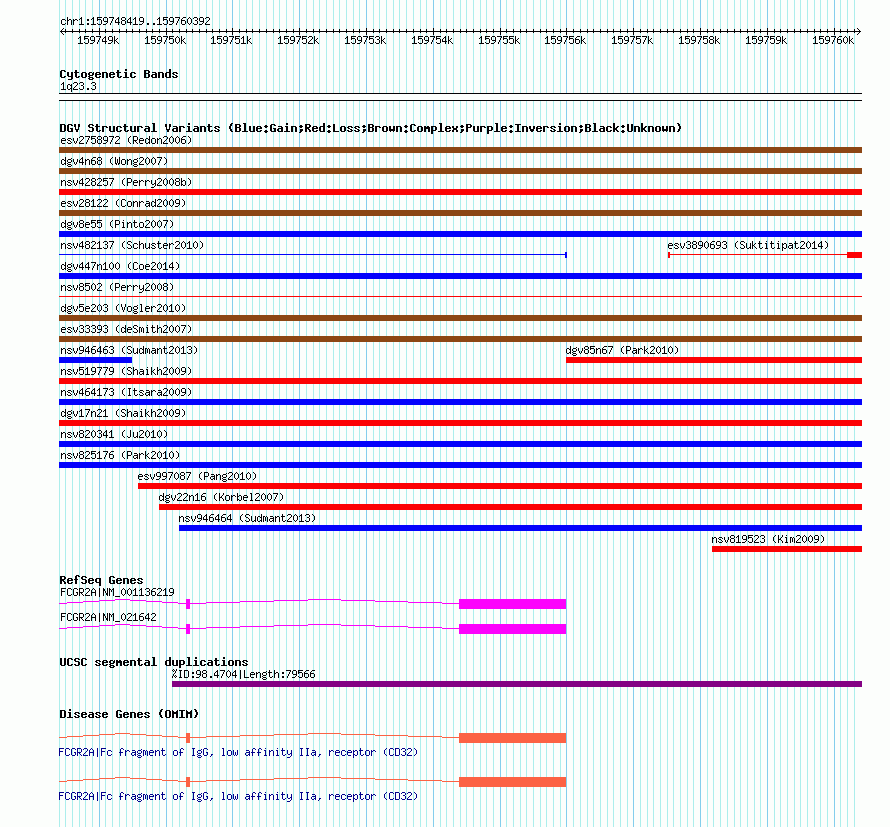Click the dgv447n100 (Coe2014) variant label

[x=120, y=266]
